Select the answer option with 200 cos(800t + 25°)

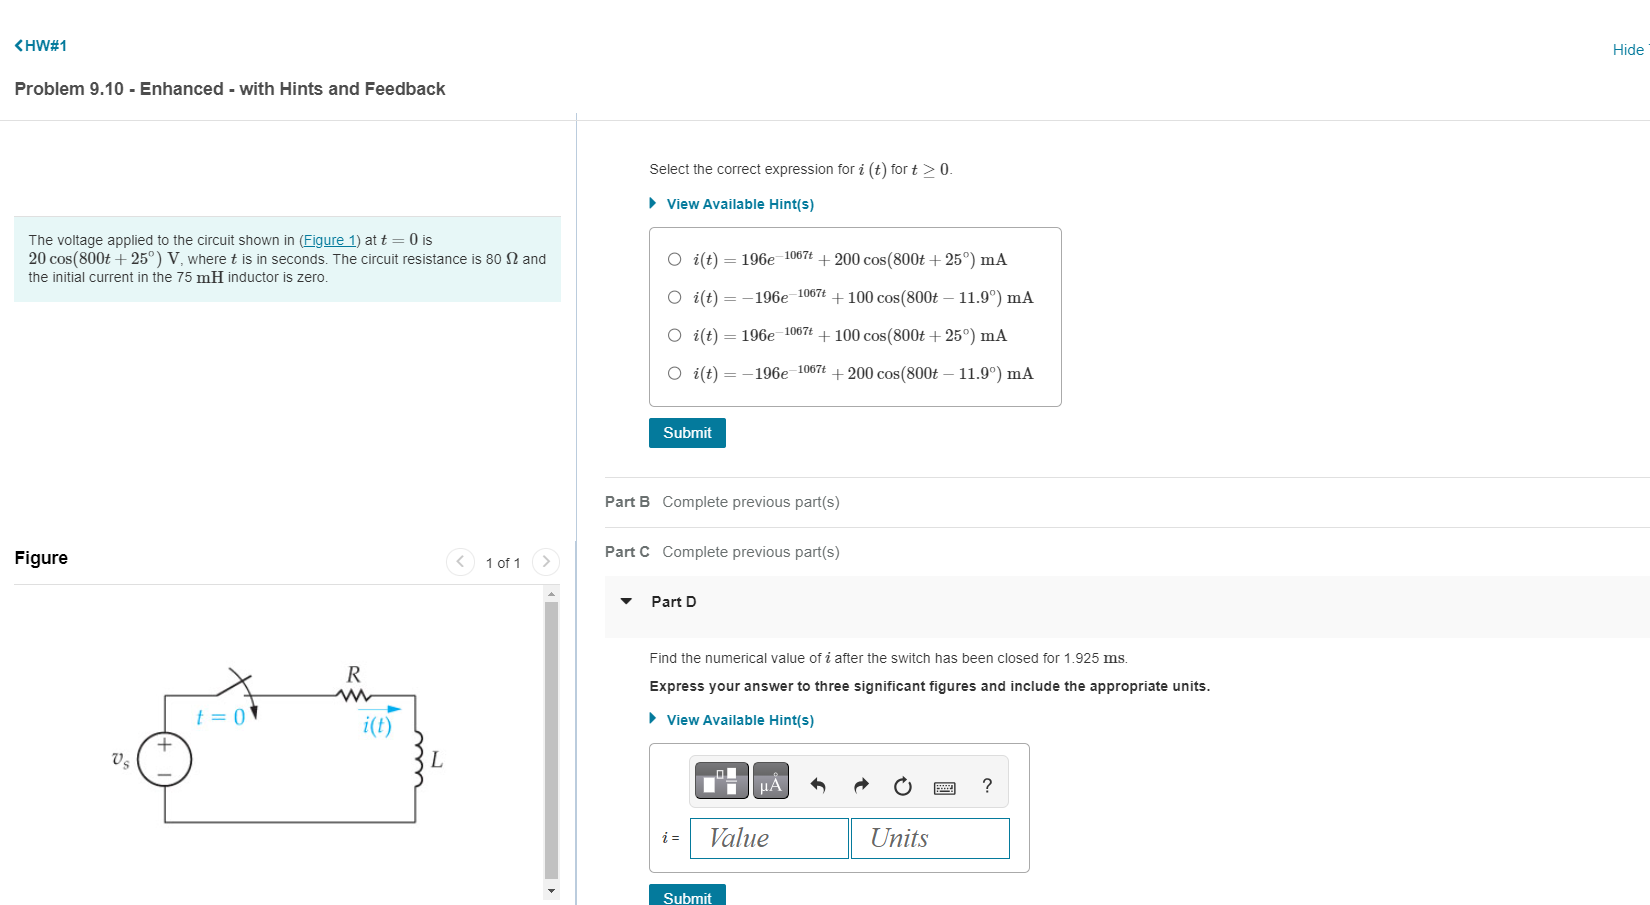tap(675, 258)
